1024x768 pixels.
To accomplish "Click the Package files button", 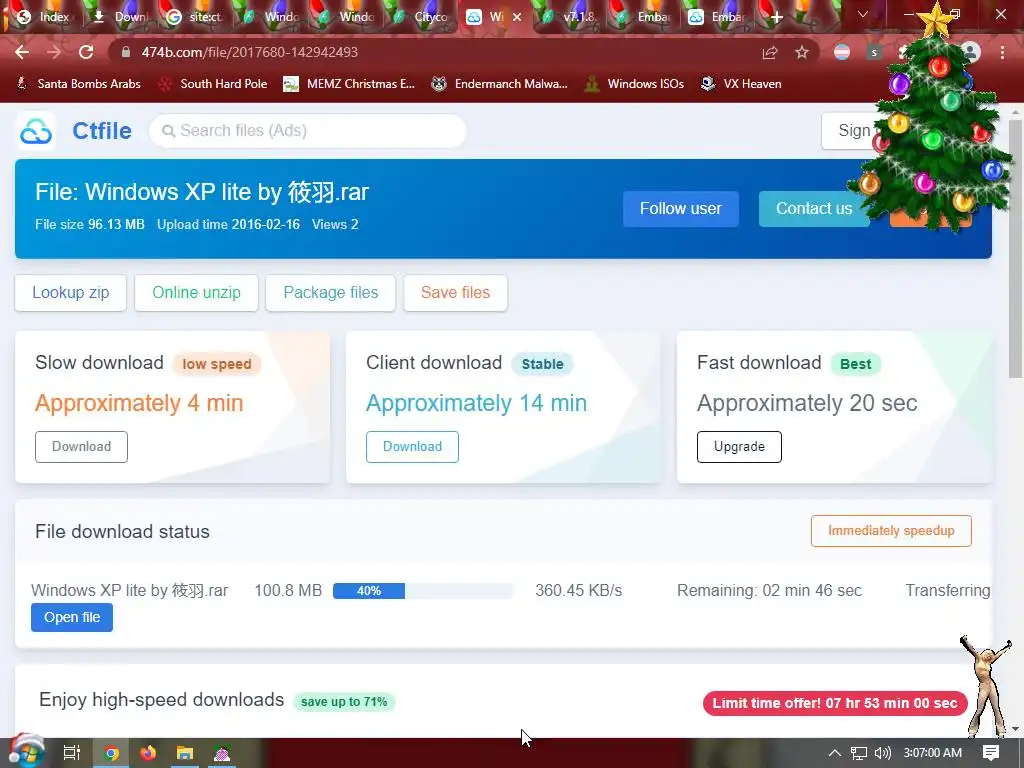I will (x=330, y=293).
